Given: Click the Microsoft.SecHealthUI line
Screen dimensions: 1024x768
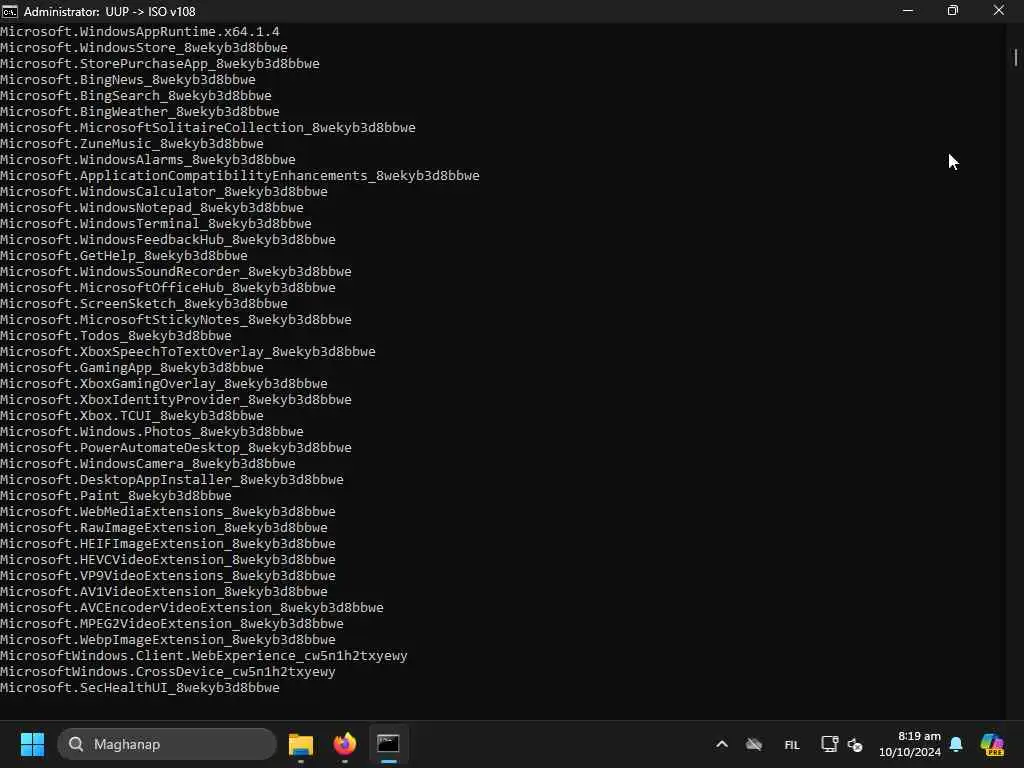Looking at the screenshot, I should 140,688.
